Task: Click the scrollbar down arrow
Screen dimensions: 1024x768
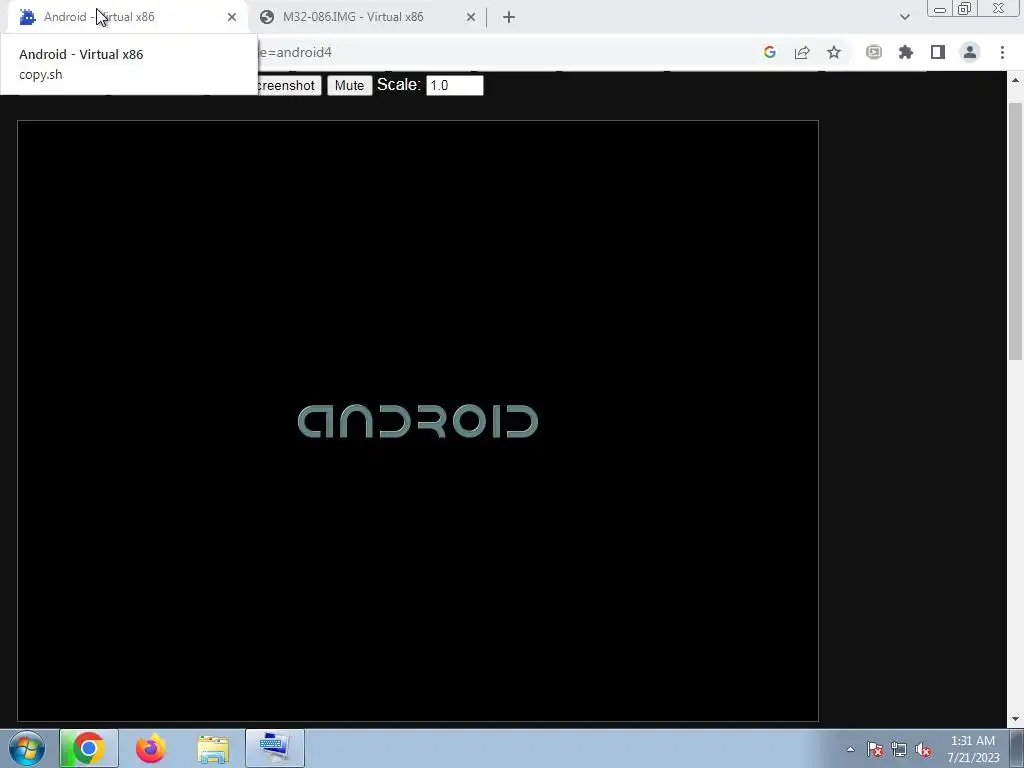Action: point(1015,720)
